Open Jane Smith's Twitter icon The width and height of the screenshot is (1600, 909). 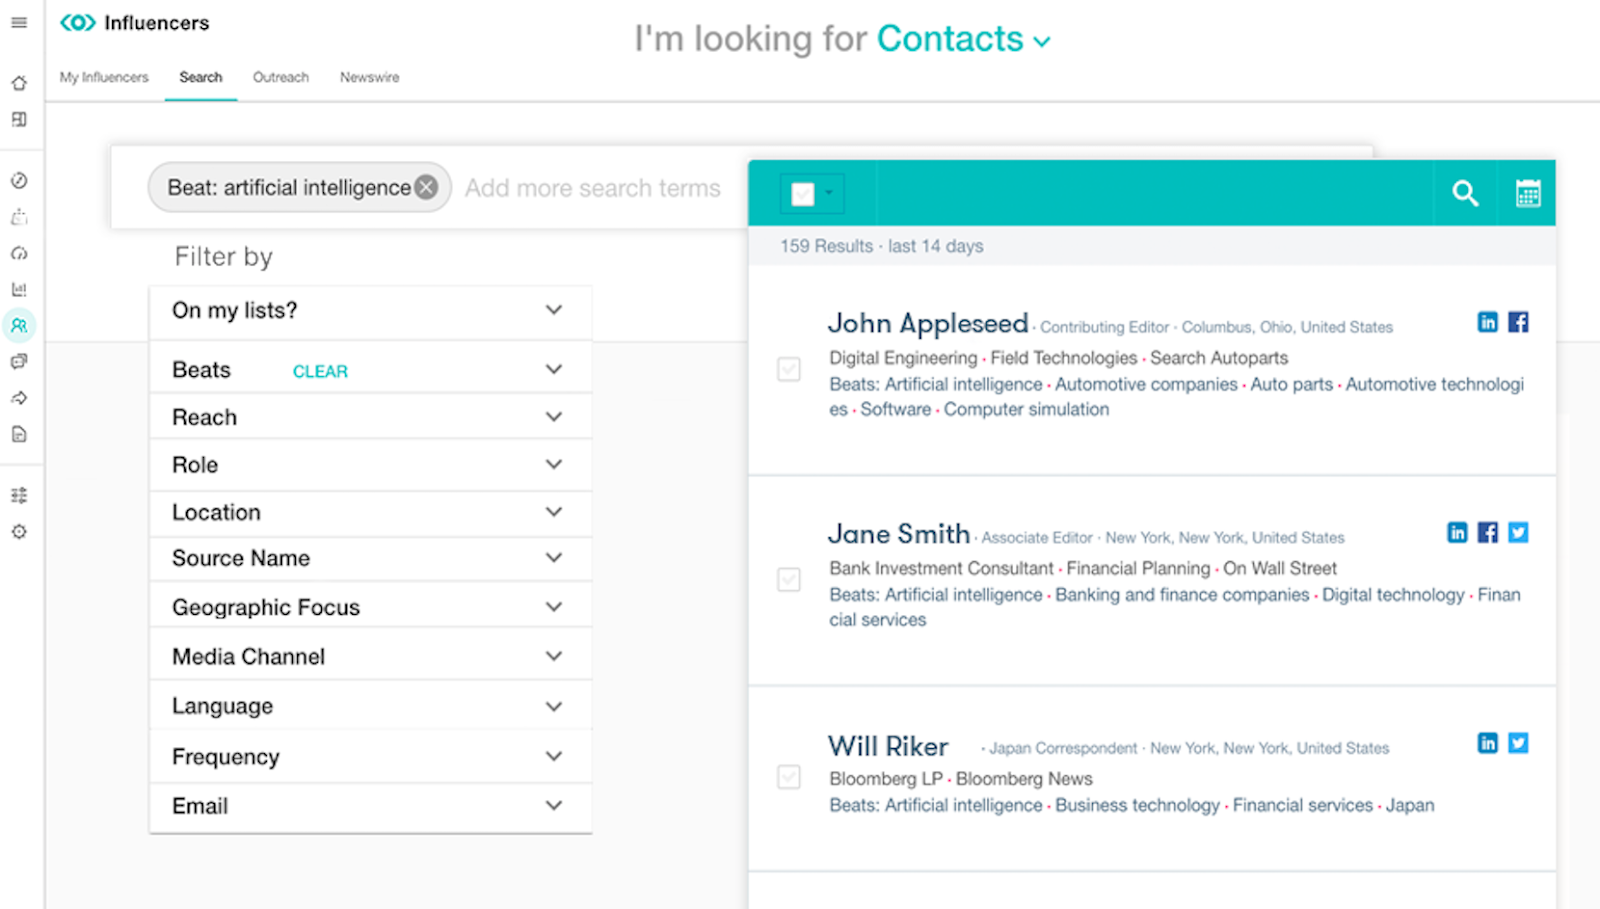[1518, 532]
